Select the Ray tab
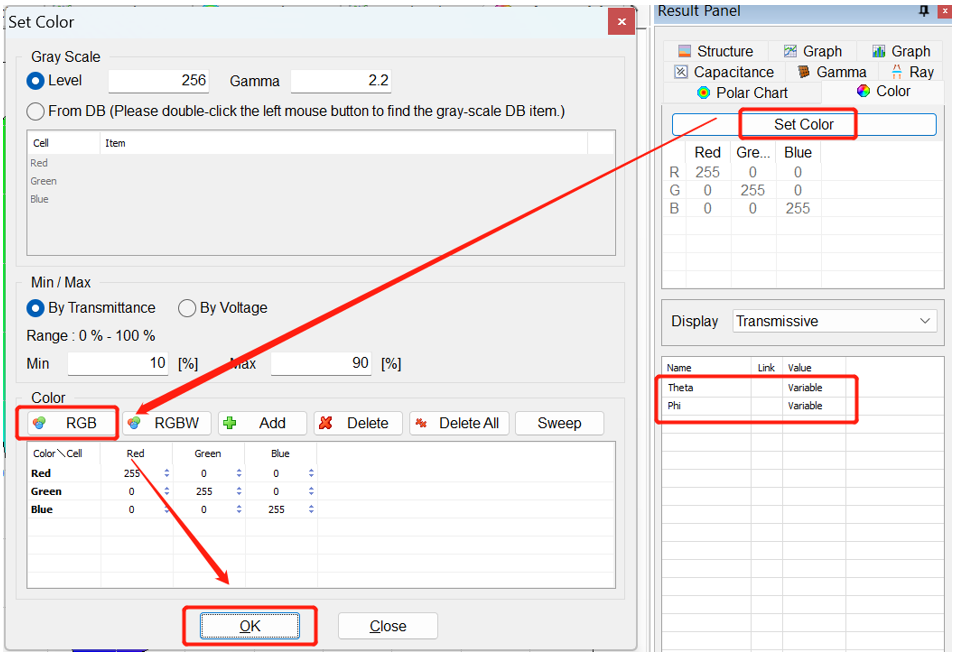 [x=911, y=72]
